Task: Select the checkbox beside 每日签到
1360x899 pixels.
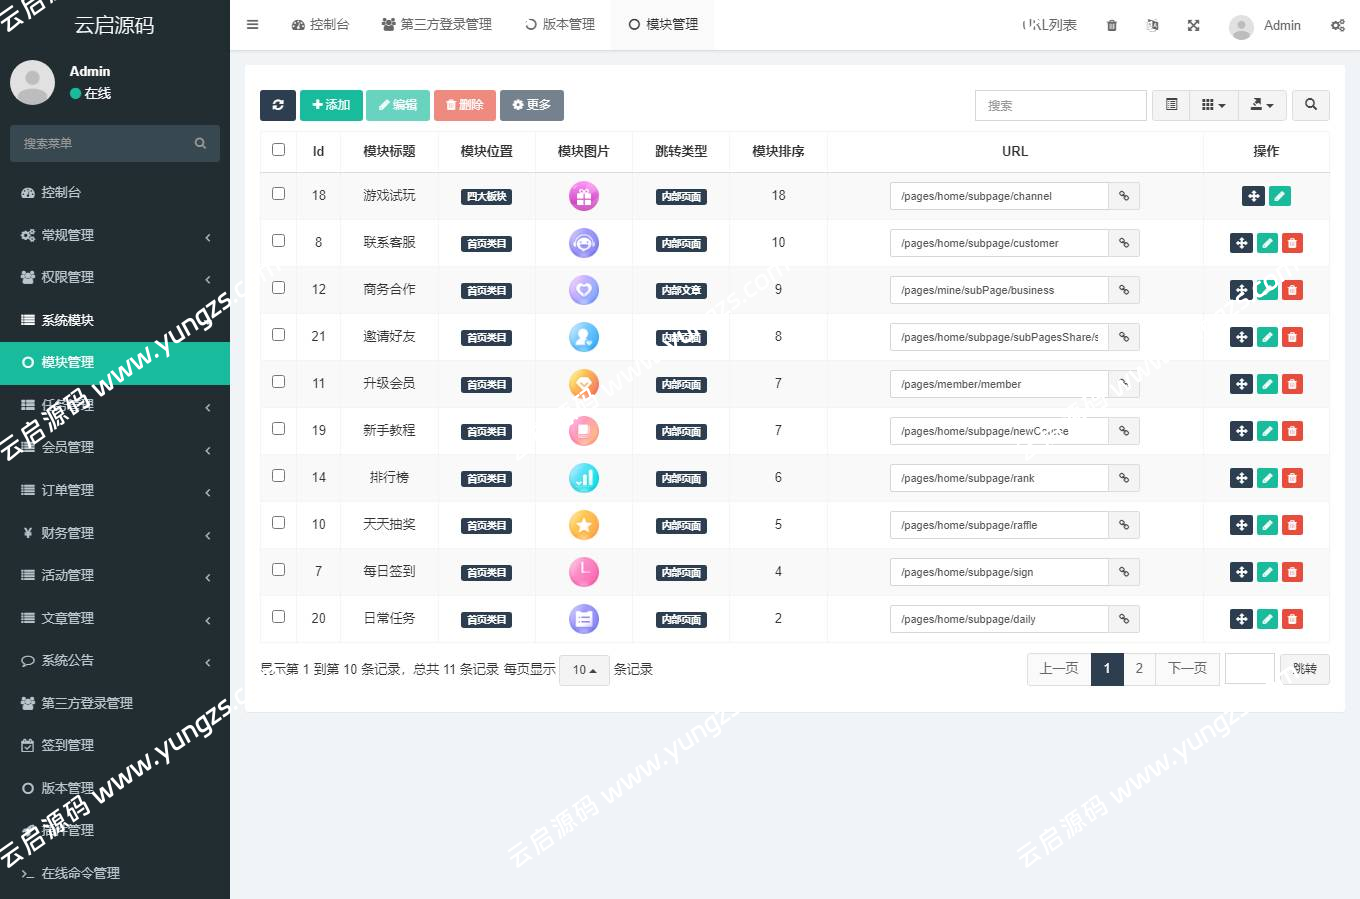Action: [277, 571]
